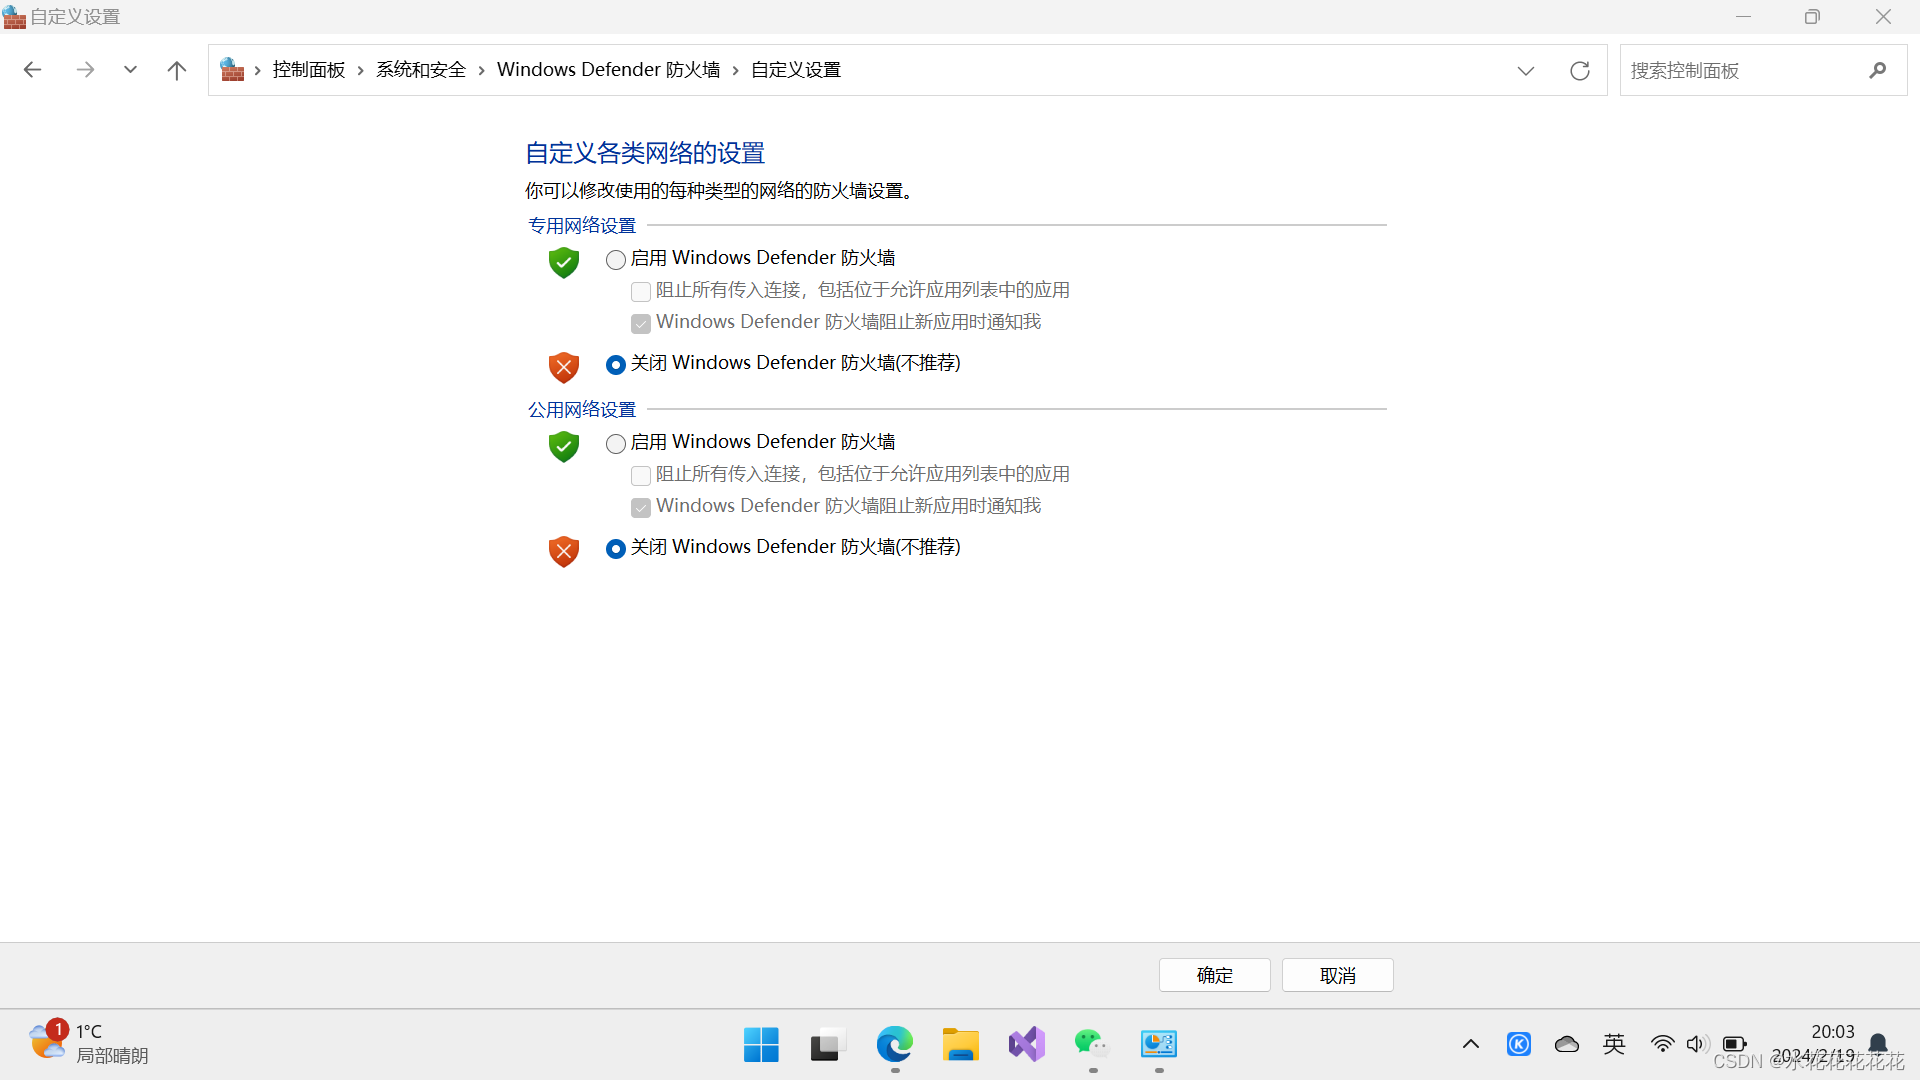Open OneDrive cloud tray icon
This screenshot has height=1080, width=1920.
click(1567, 1044)
